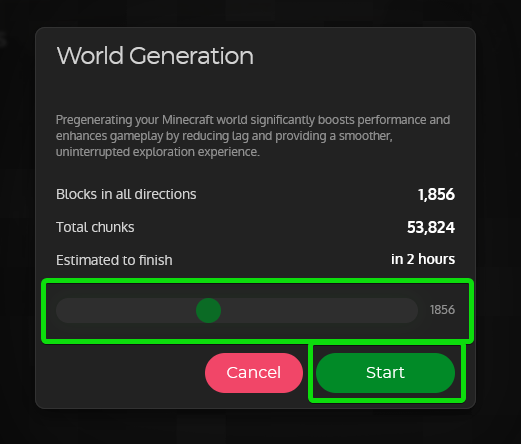
Task: Click the slider track right of the handle
Action: [x=317, y=310]
